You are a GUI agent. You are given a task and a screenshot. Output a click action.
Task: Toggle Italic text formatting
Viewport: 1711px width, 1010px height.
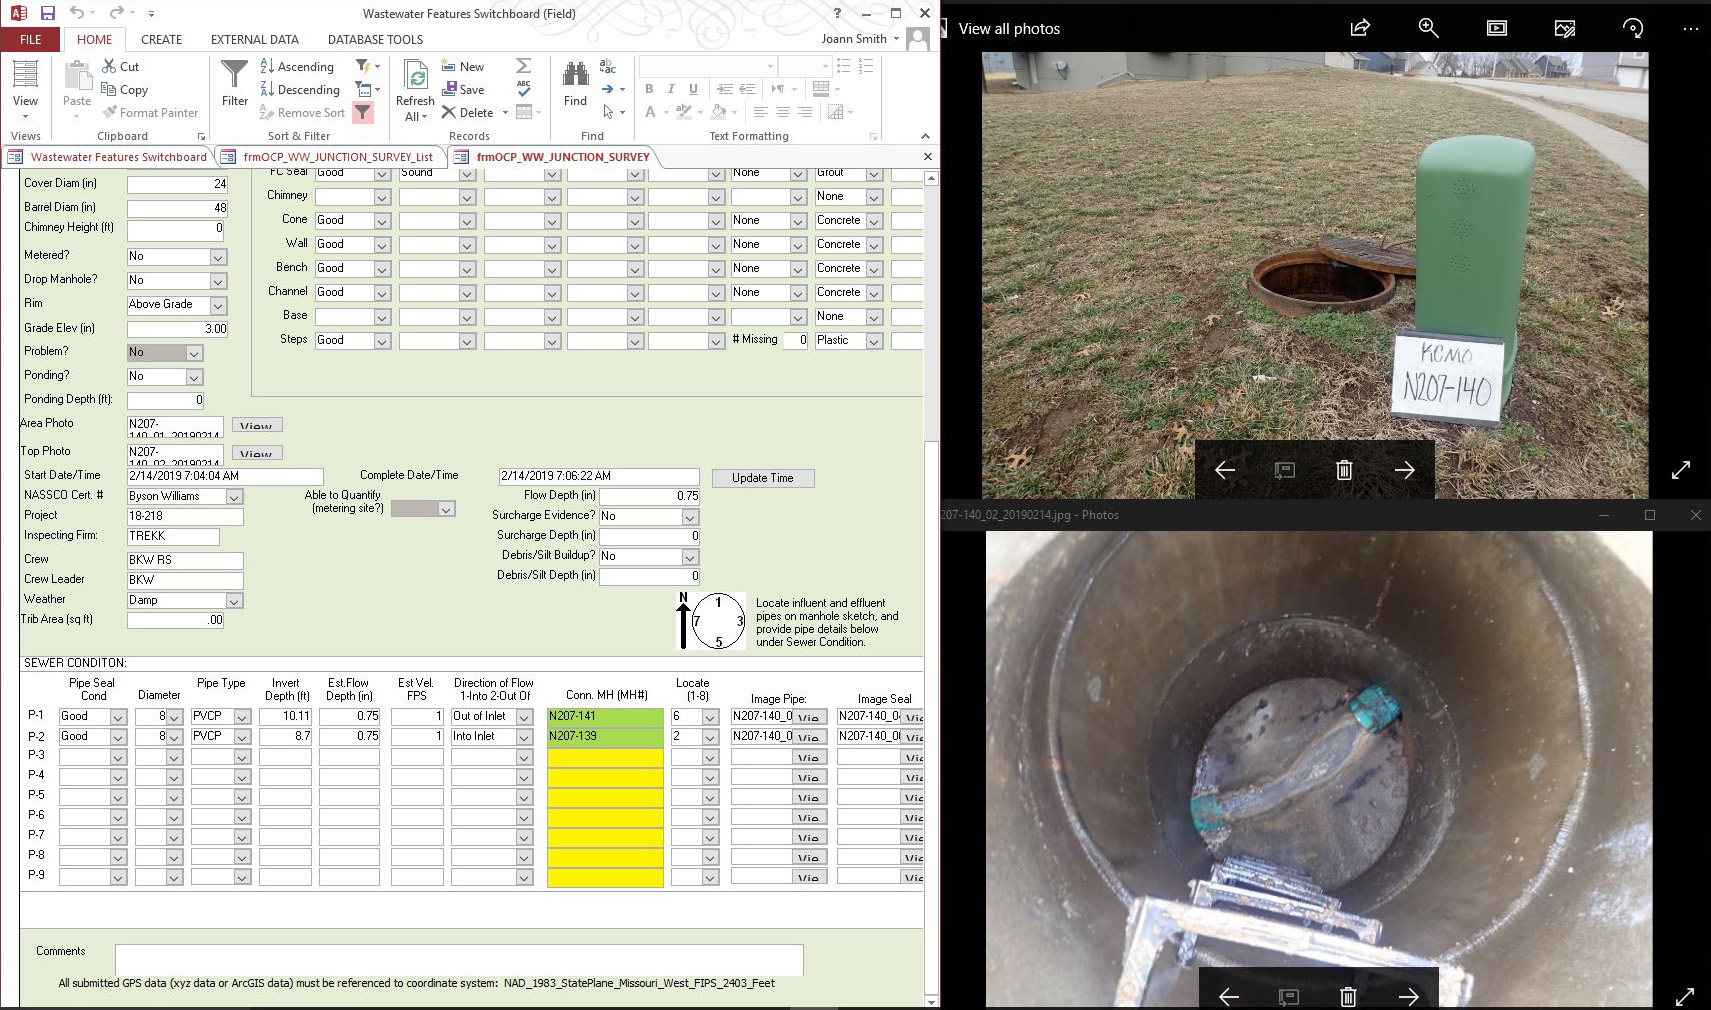(x=671, y=89)
